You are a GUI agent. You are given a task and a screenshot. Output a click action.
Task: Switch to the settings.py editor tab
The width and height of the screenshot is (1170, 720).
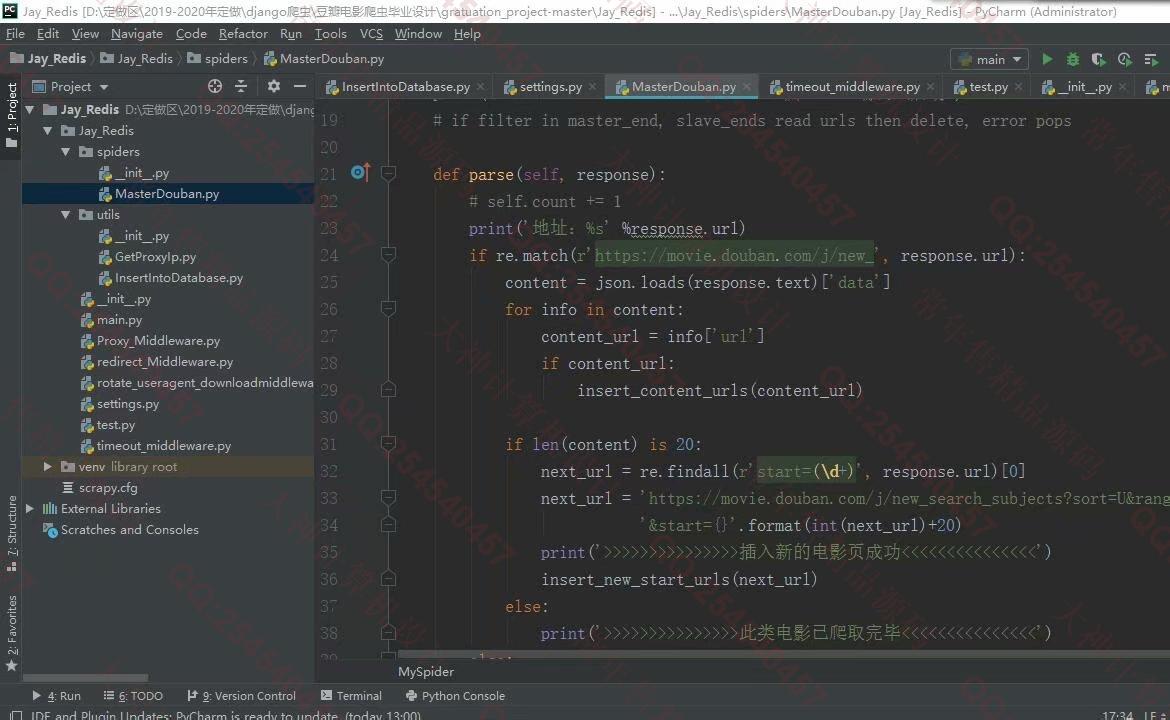click(x=550, y=87)
